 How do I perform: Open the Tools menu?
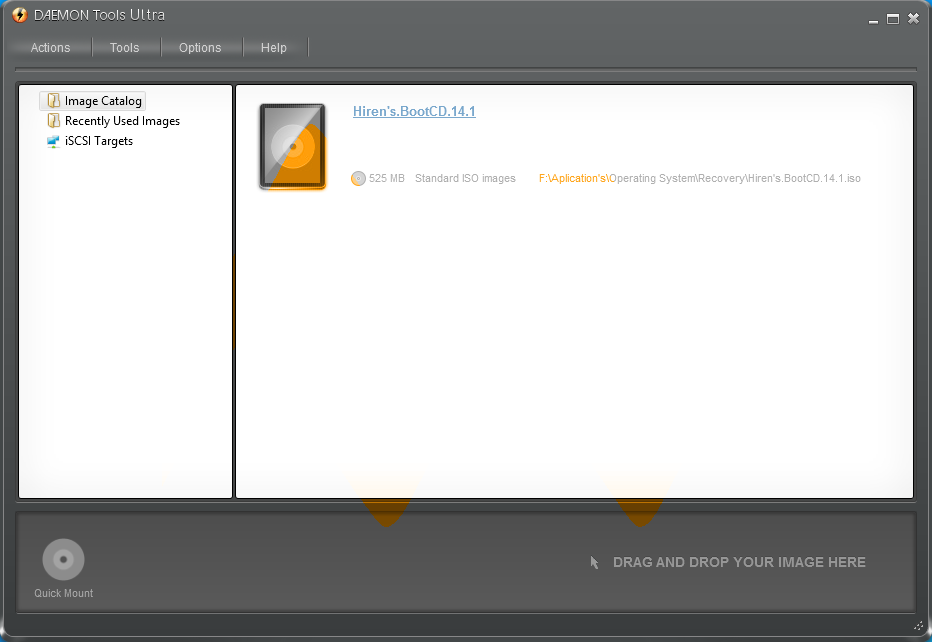tap(124, 48)
